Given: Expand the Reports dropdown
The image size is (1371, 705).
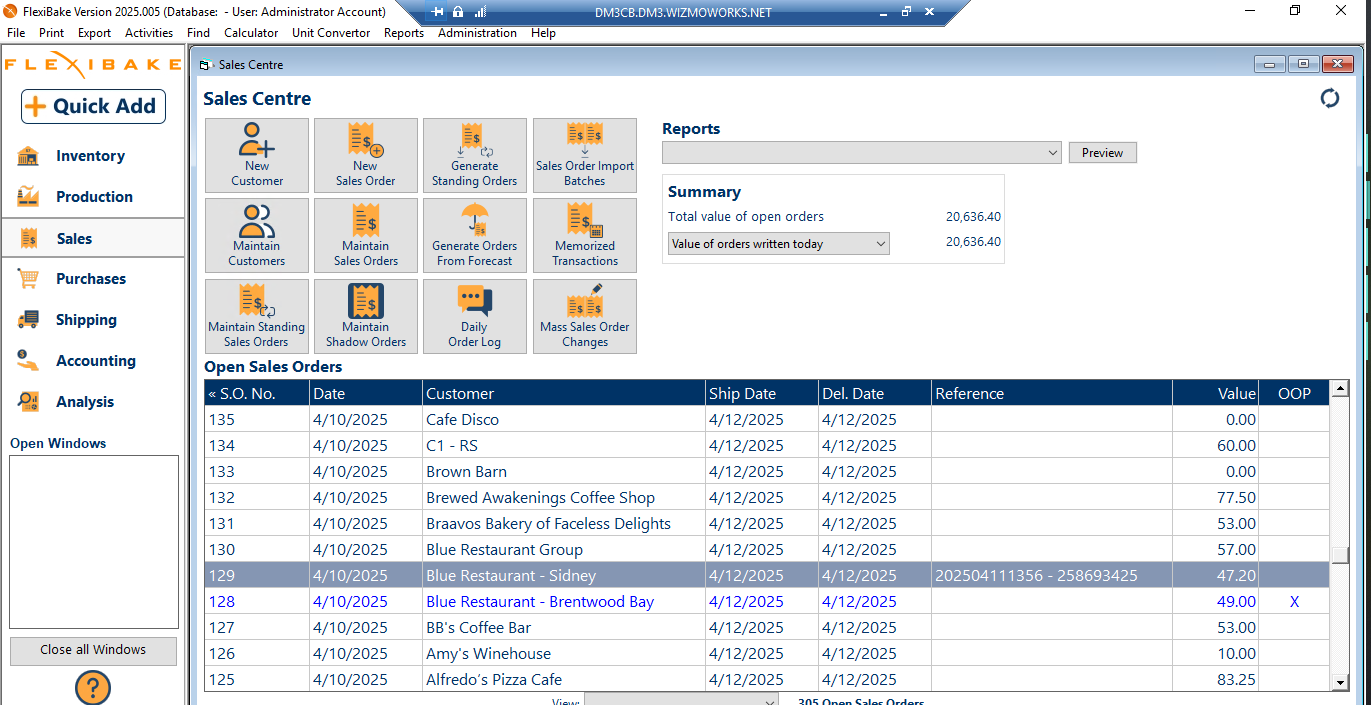Looking at the screenshot, I should point(862,153).
